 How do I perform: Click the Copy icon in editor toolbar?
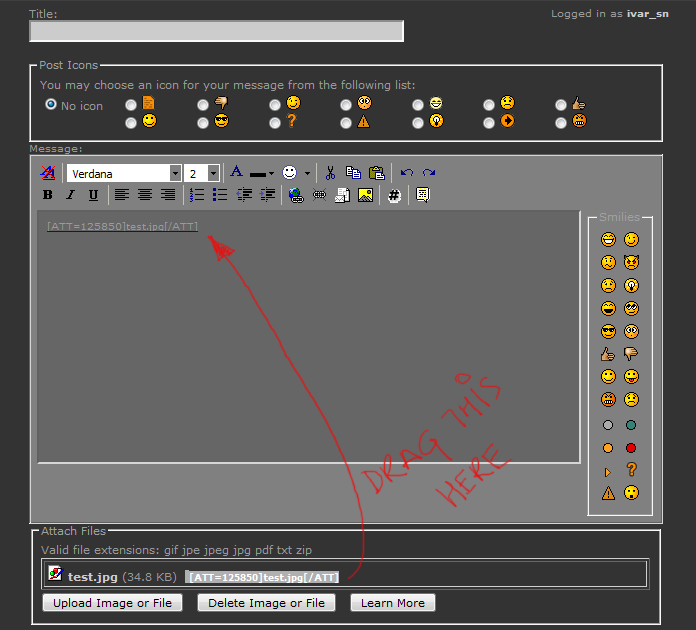(353, 173)
